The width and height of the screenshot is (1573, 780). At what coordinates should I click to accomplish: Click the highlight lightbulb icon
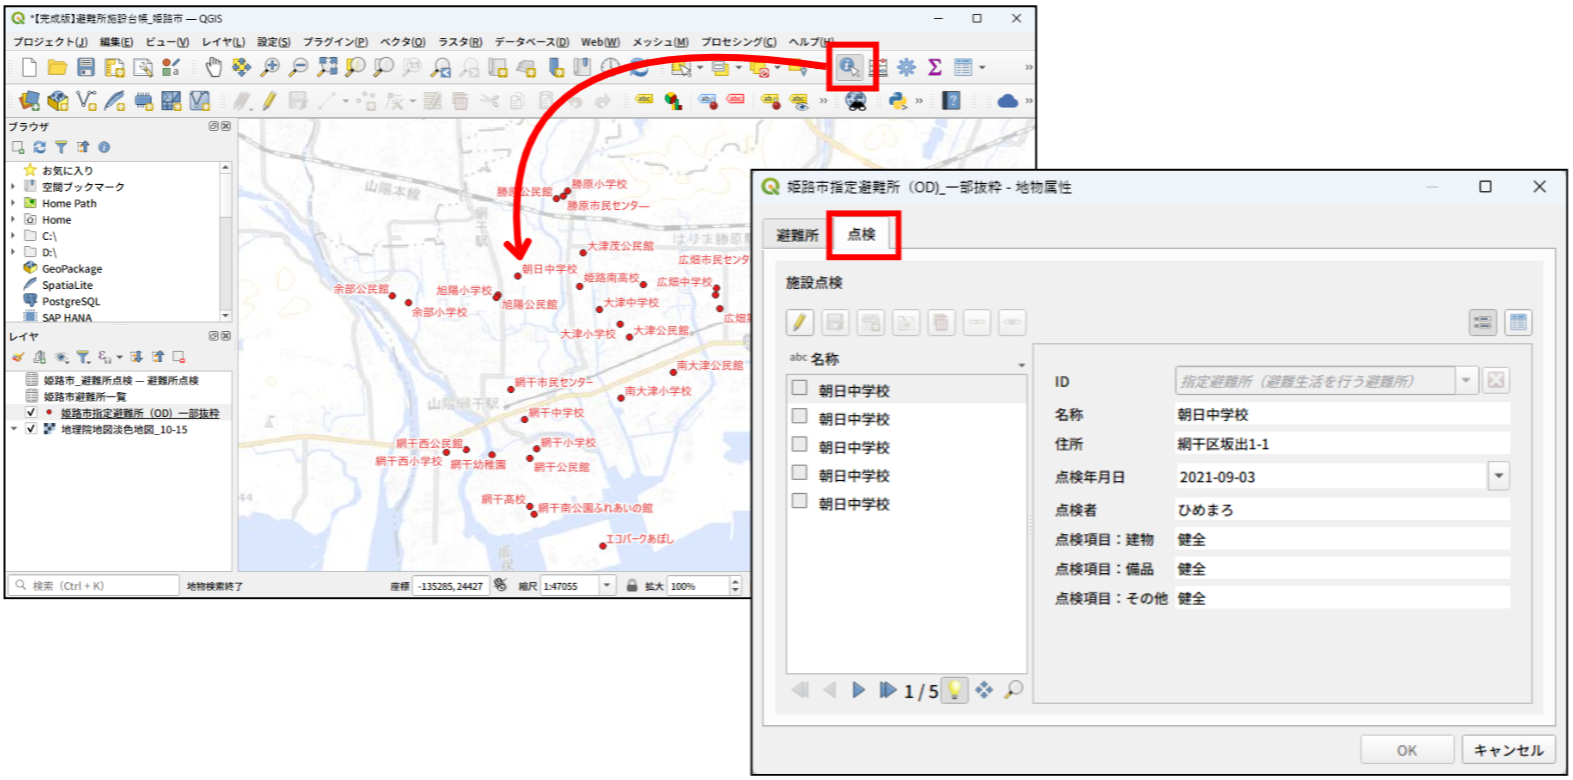[x=954, y=690]
